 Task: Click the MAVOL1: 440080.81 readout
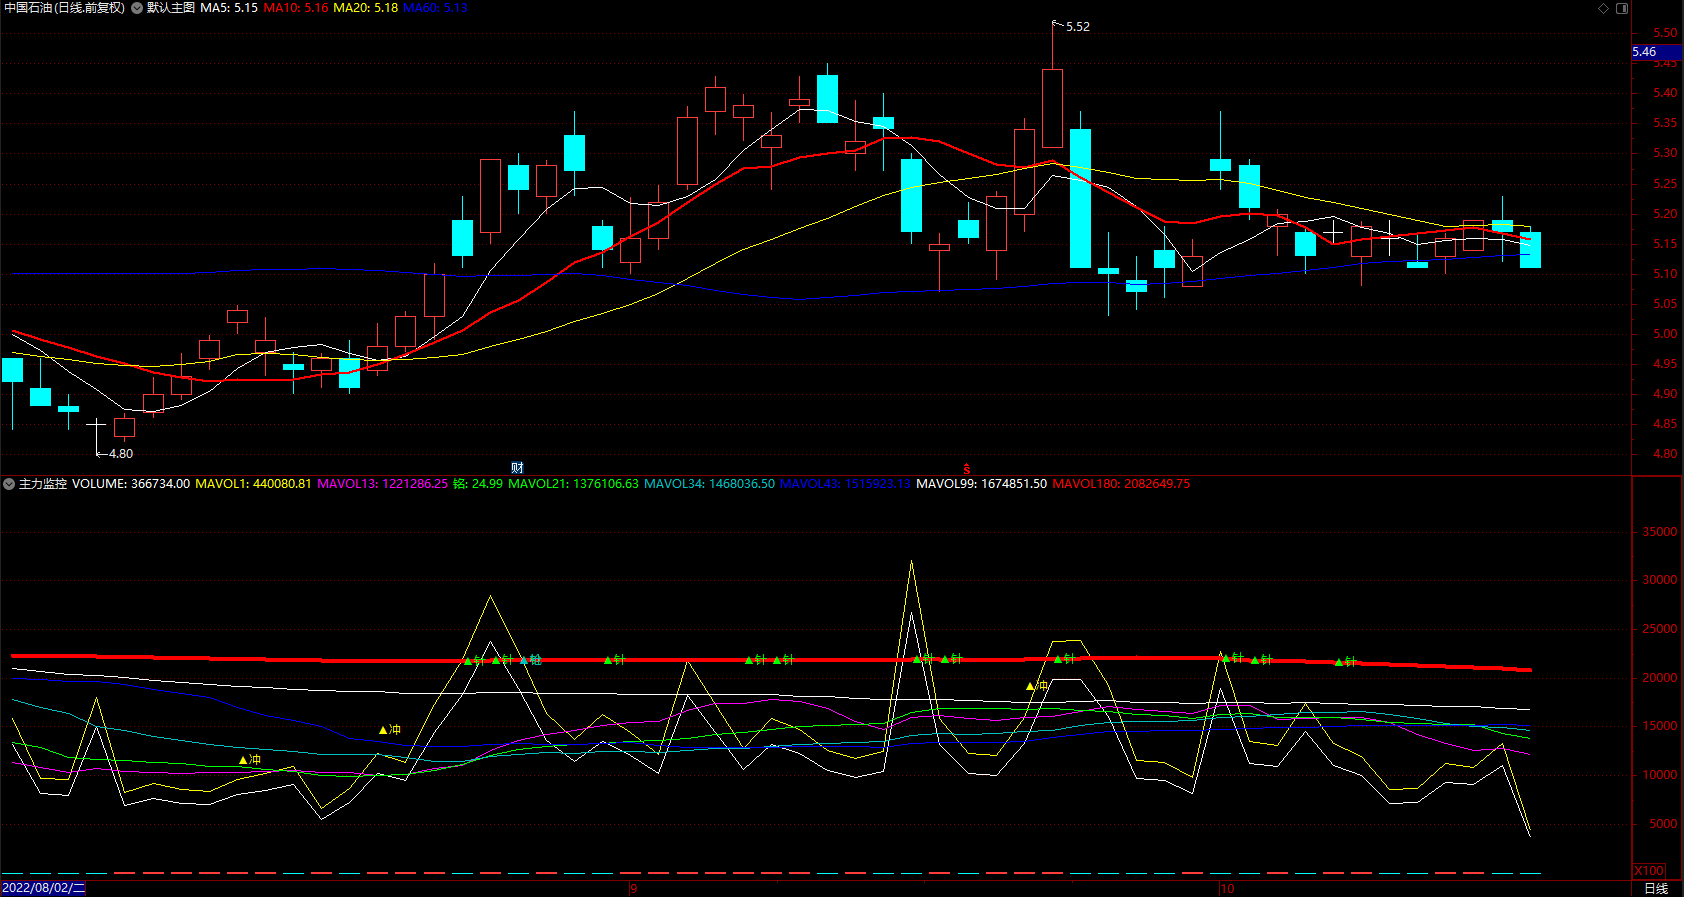coord(253,484)
